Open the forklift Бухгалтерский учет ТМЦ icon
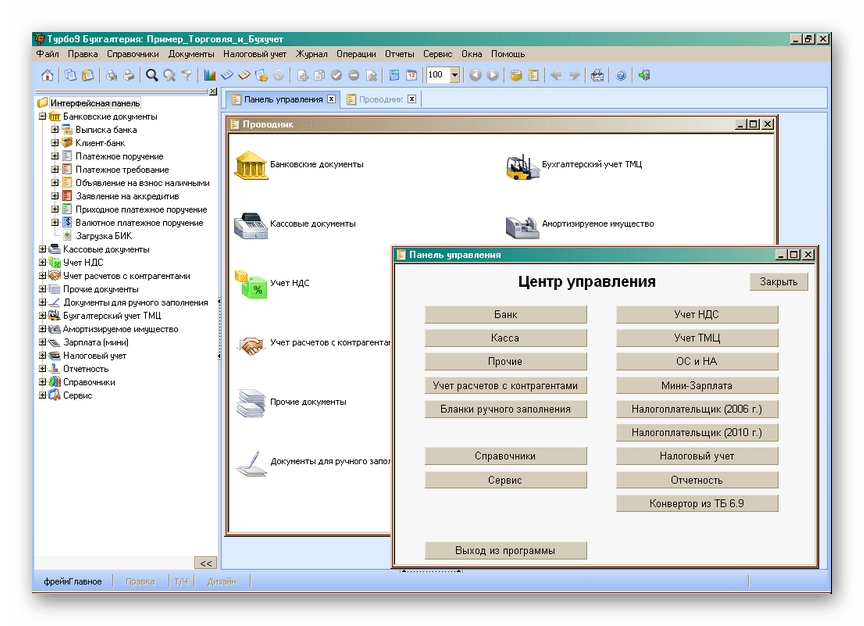The height and width of the screenshot is (626, 864). (522, 166)
